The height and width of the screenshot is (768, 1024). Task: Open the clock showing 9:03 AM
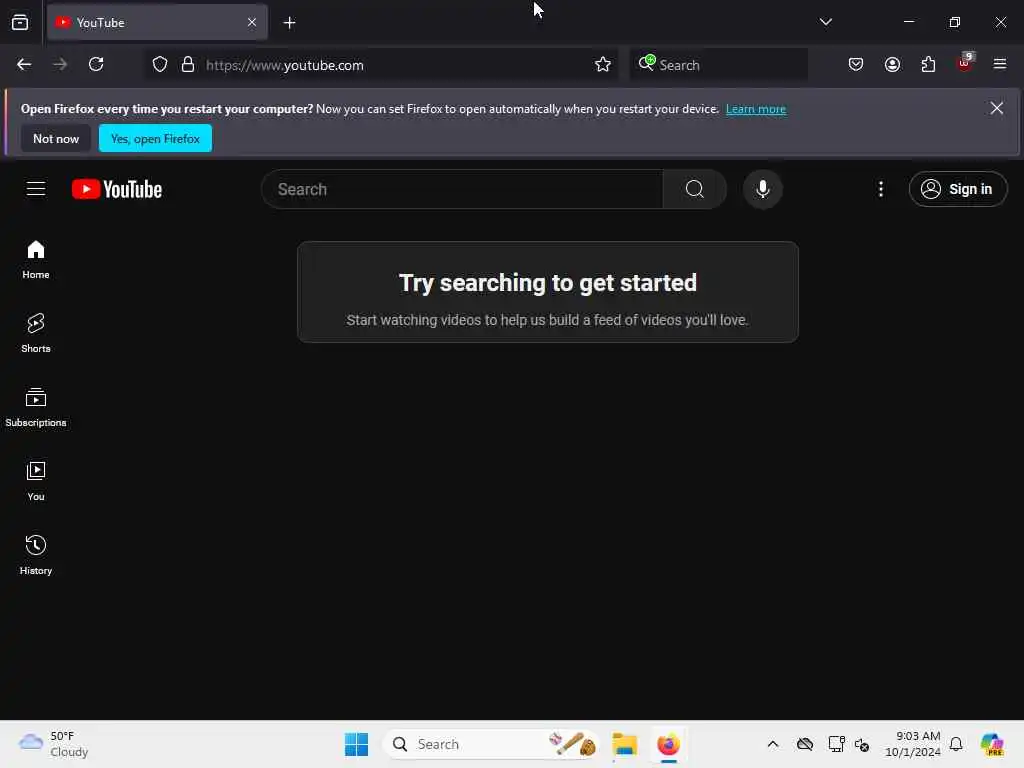913,744
